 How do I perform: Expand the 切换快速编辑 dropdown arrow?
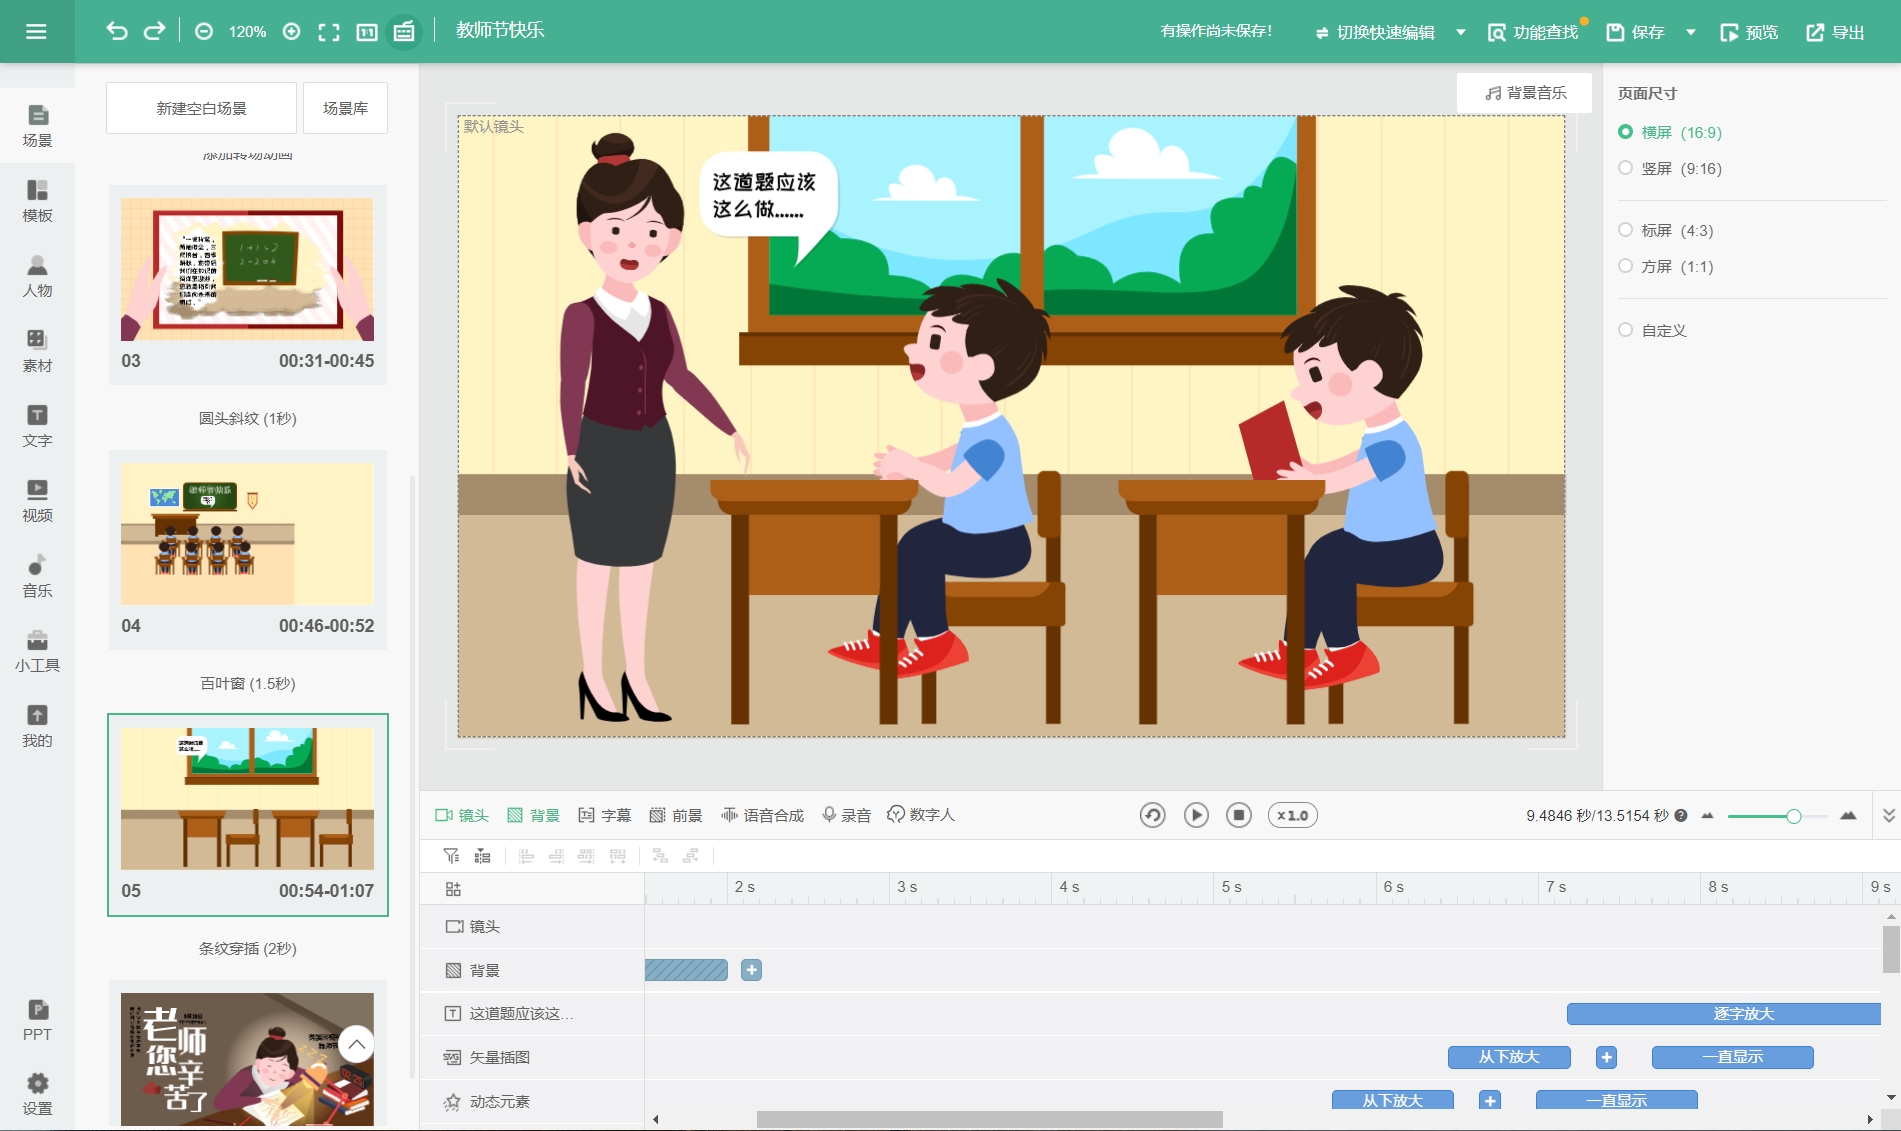(x=1461, y=32)
